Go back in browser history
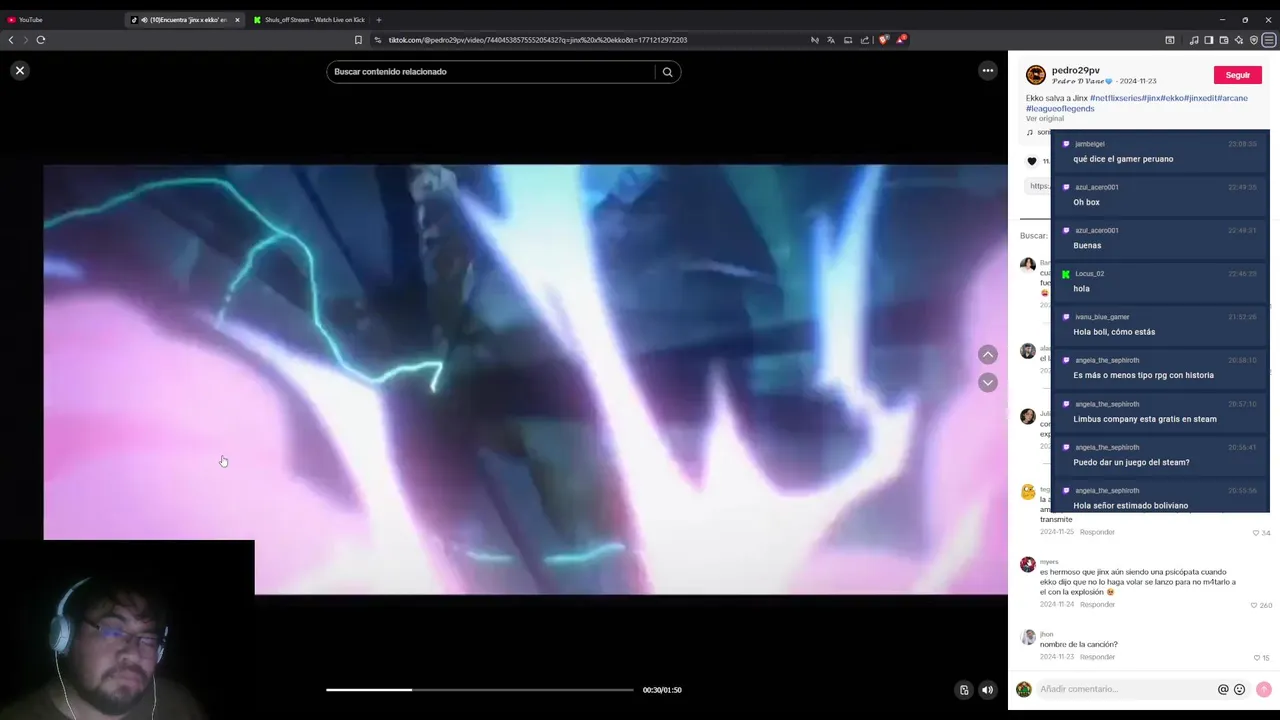 [11, 40]
